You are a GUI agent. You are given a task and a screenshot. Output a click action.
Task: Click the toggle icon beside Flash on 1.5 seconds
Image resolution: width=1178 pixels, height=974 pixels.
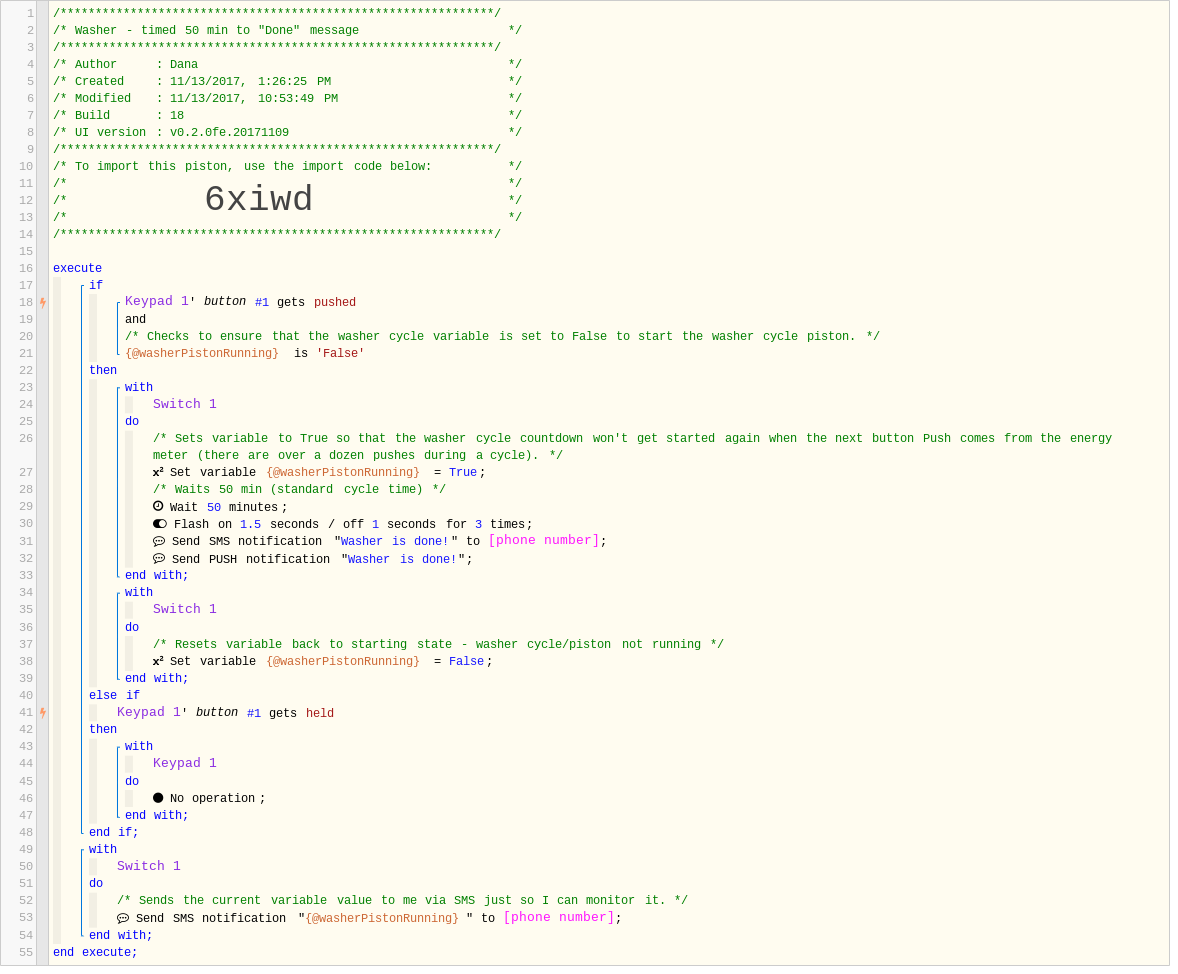pyautogui.click(x=160, y=524)
